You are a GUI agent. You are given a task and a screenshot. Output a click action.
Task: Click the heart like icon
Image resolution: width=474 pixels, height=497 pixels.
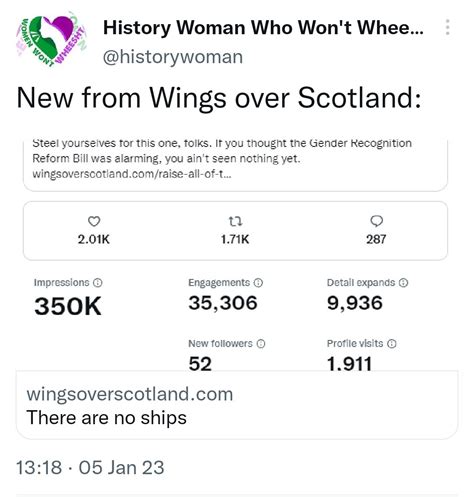[94, 221]
